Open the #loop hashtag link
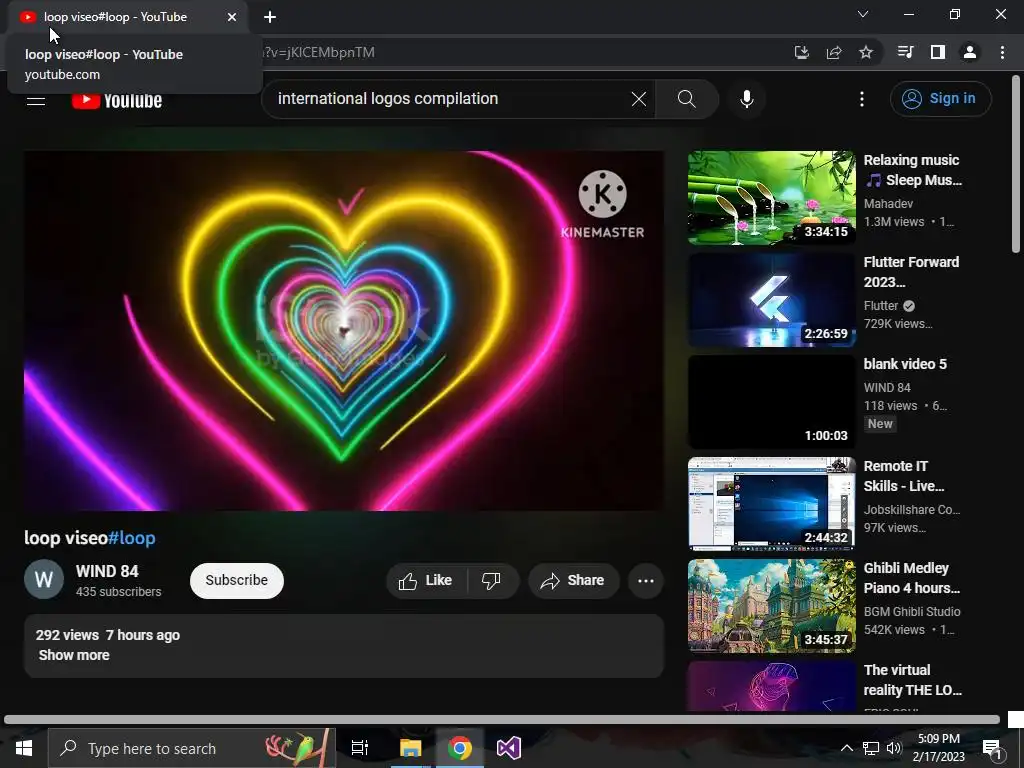This screenshot has height=768, width=1024. (x=132, y=538)
